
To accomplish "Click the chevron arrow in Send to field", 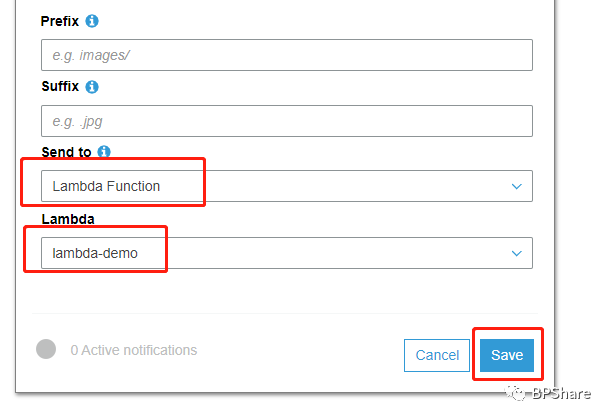I will pyautogui.click(x=517, y=186).
